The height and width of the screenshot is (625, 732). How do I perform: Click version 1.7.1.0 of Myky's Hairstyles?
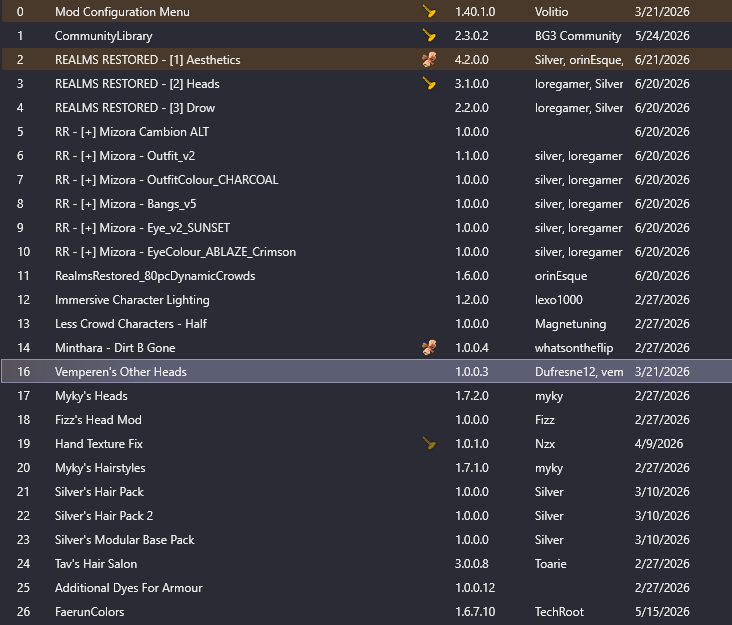pyautogui.click(x=472, y=468)
